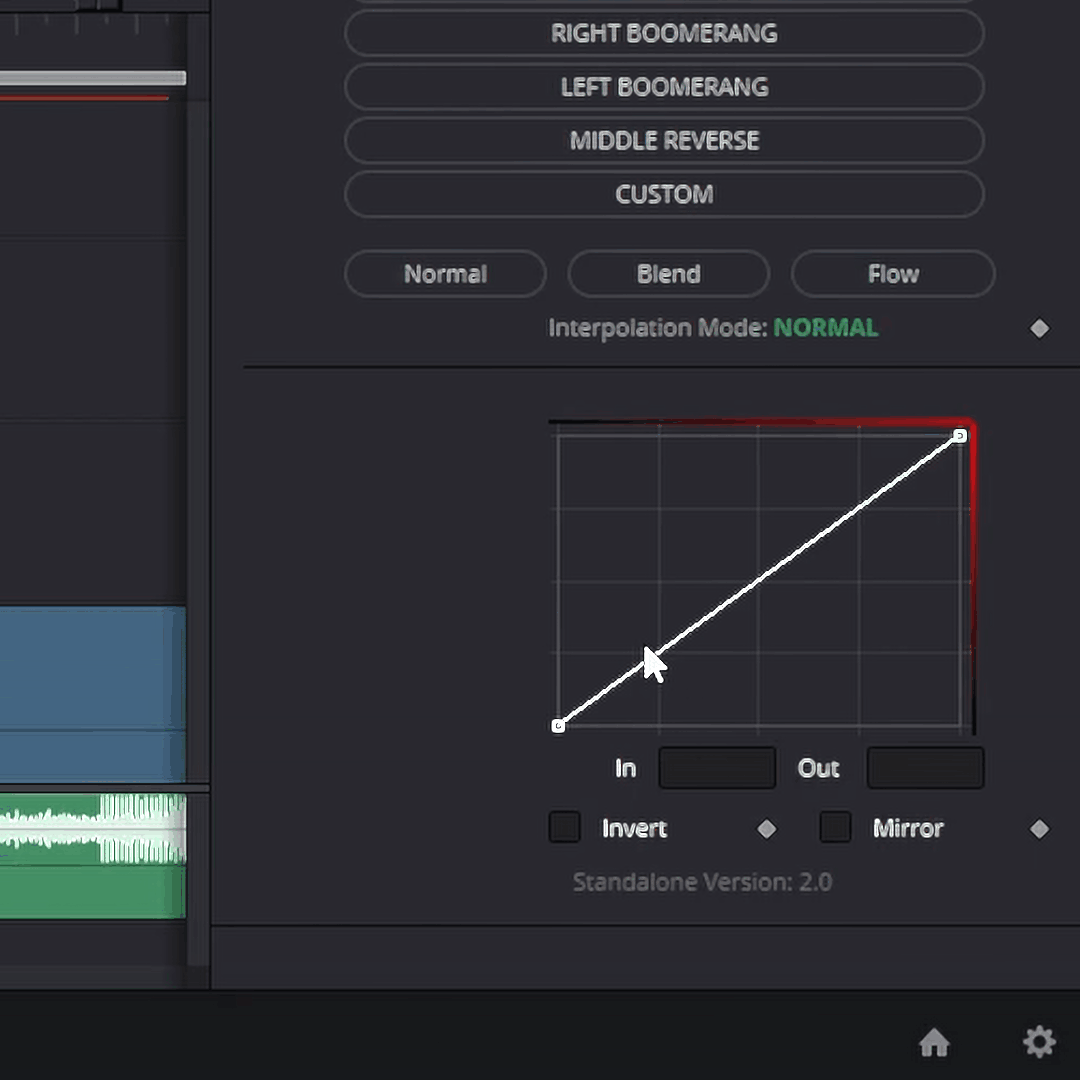
Task: Choose the MIDDLE REVERSE preset
Action: tap(664, 141)
